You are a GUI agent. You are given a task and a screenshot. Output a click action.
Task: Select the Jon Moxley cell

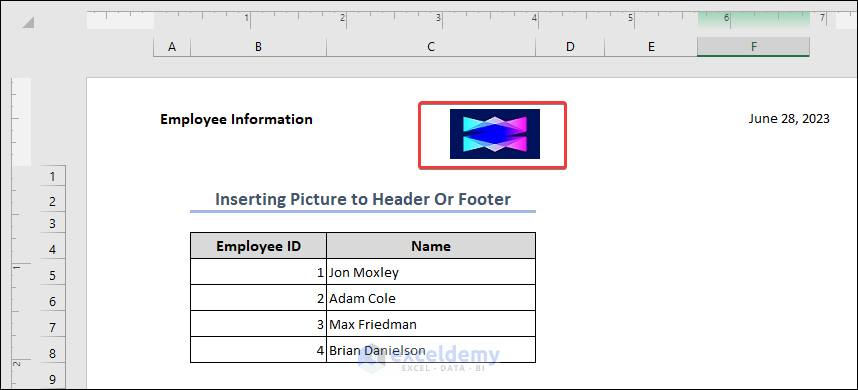431,272
